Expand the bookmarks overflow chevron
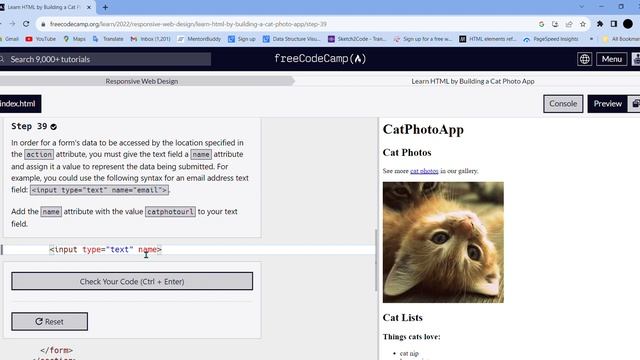The width and height of the screenshot is (640, 360). coord(591,39)
